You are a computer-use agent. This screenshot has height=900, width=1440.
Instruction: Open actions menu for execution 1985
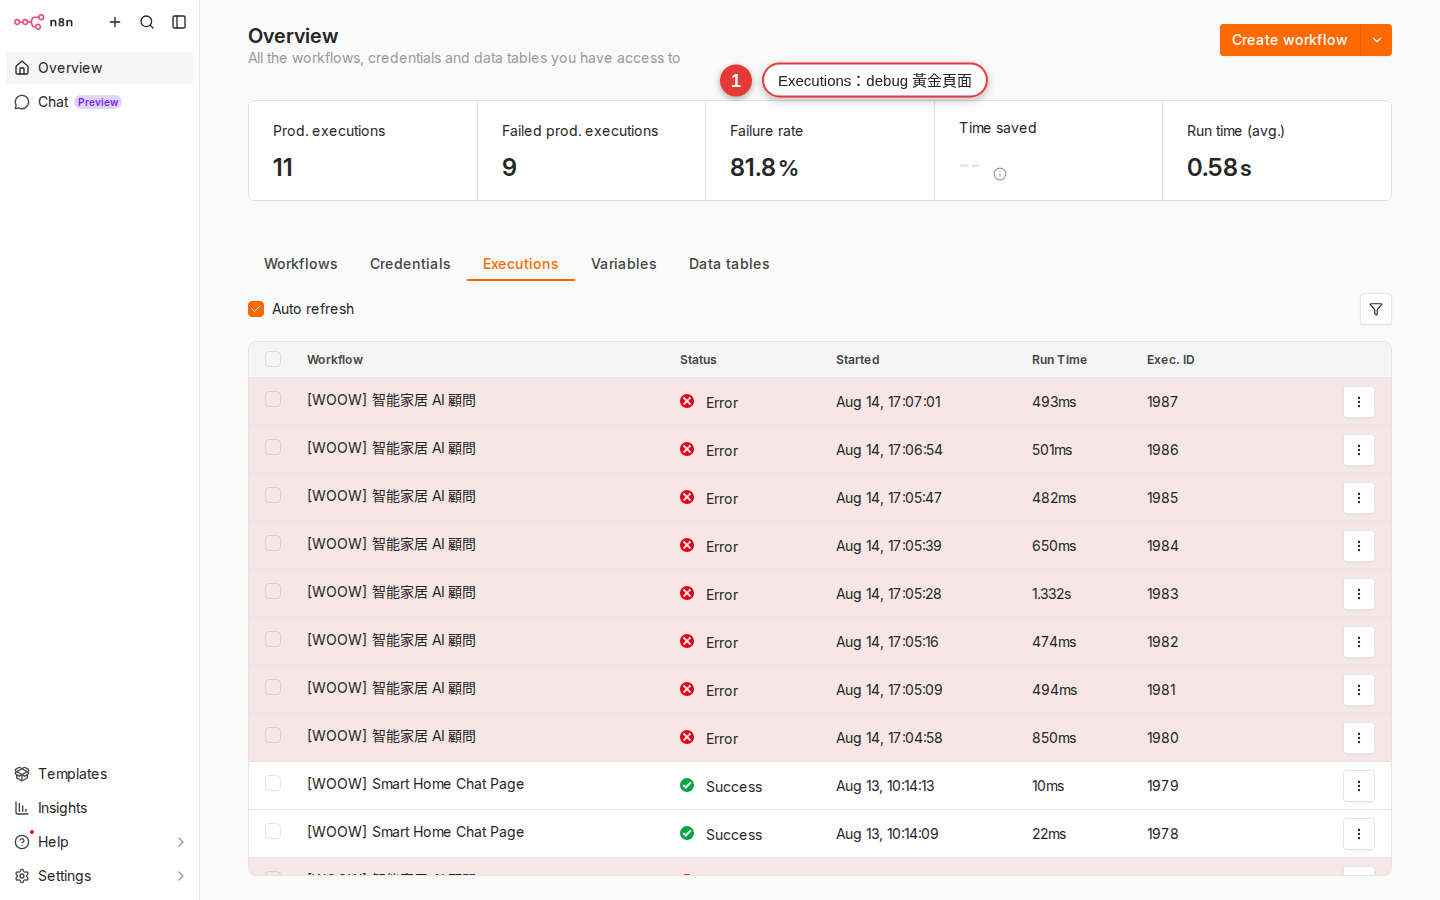click(1359, 498)
